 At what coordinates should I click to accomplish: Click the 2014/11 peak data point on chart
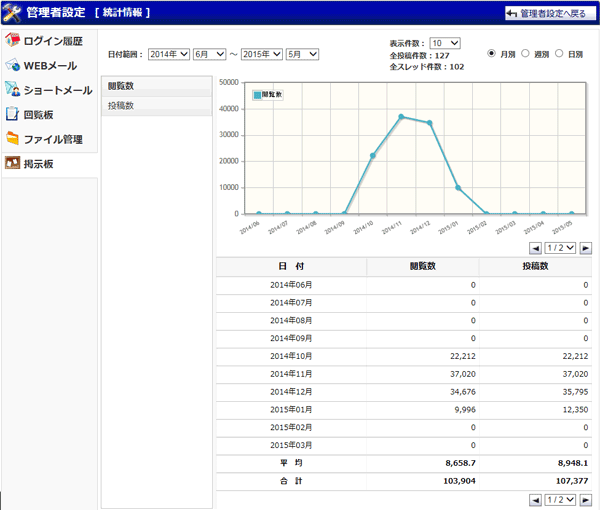[x=401, y=116]
